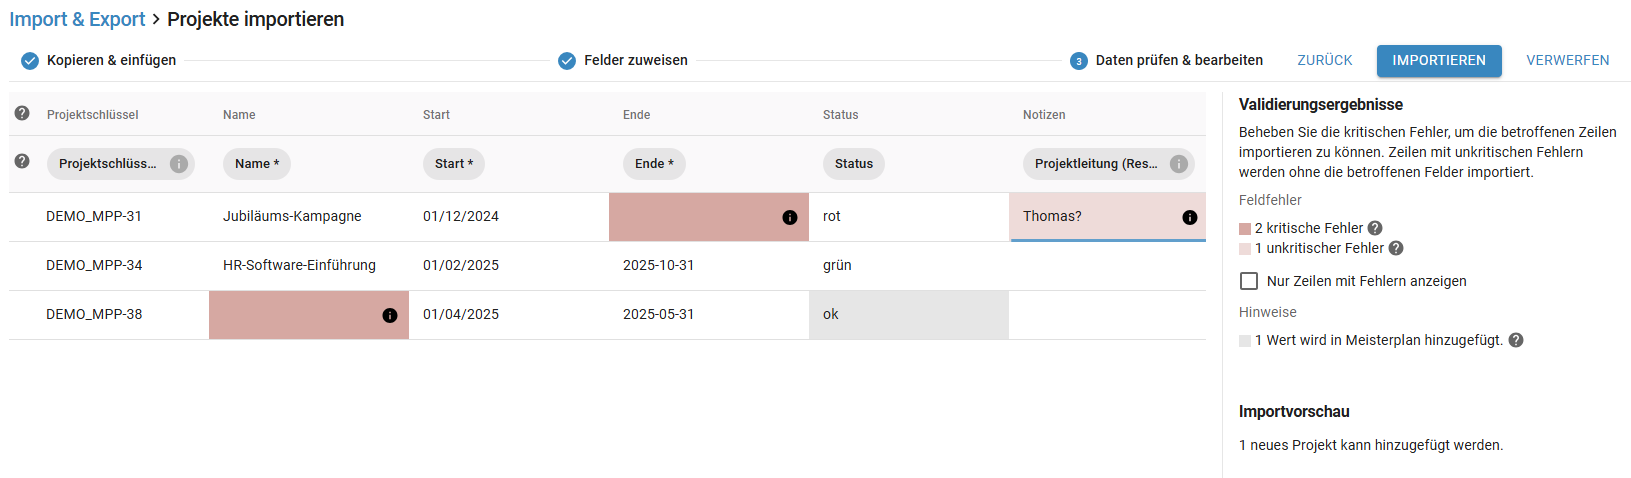Open help for kritische Fehler
The height and width of the screenshot is (478, 1631).
[1375, 228]
